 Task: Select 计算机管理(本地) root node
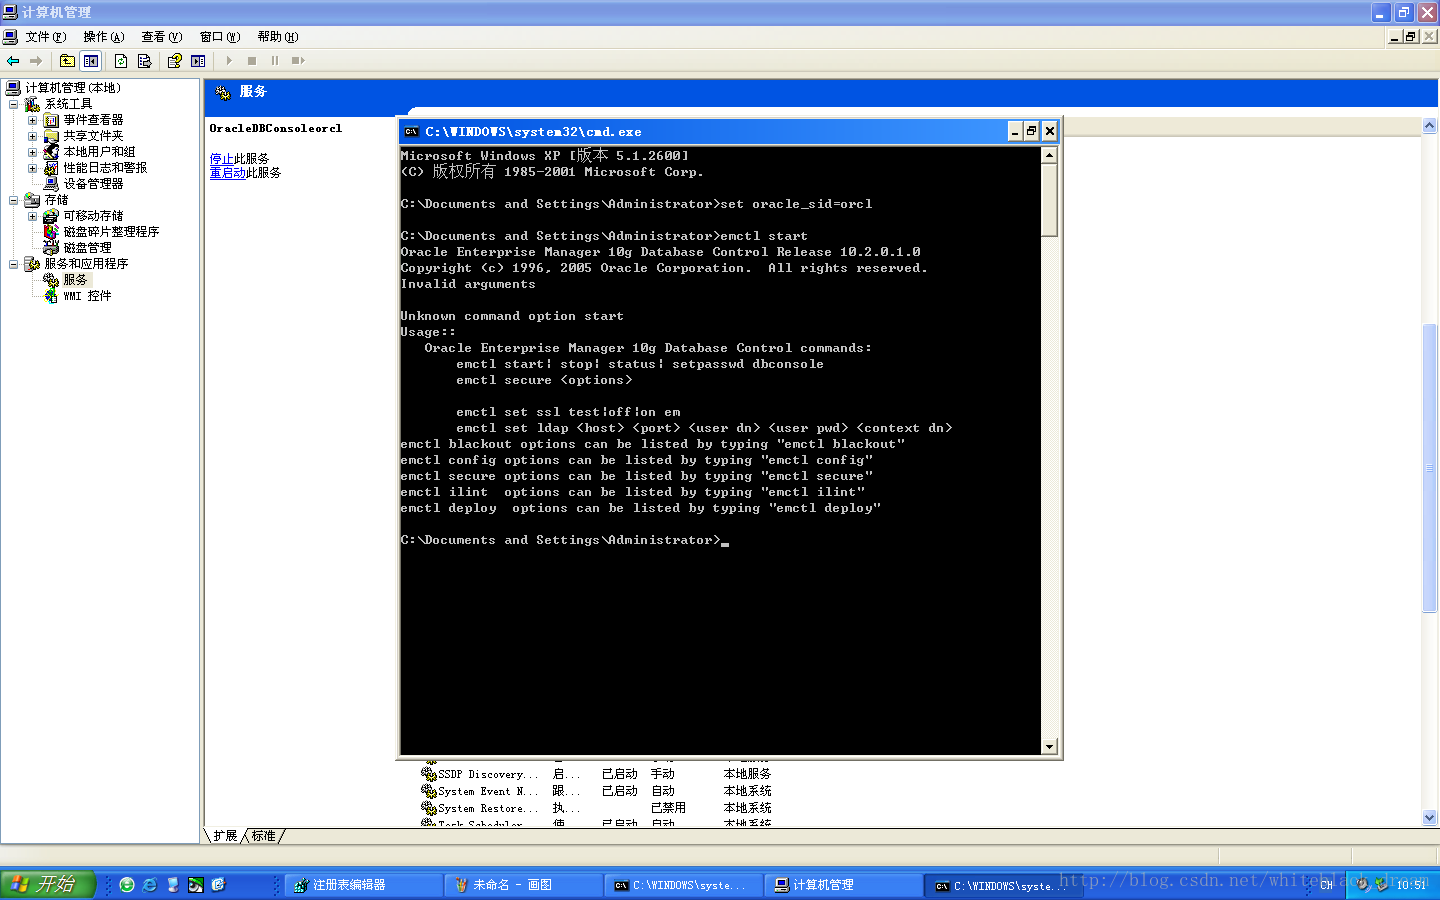[x=73, y=88]
